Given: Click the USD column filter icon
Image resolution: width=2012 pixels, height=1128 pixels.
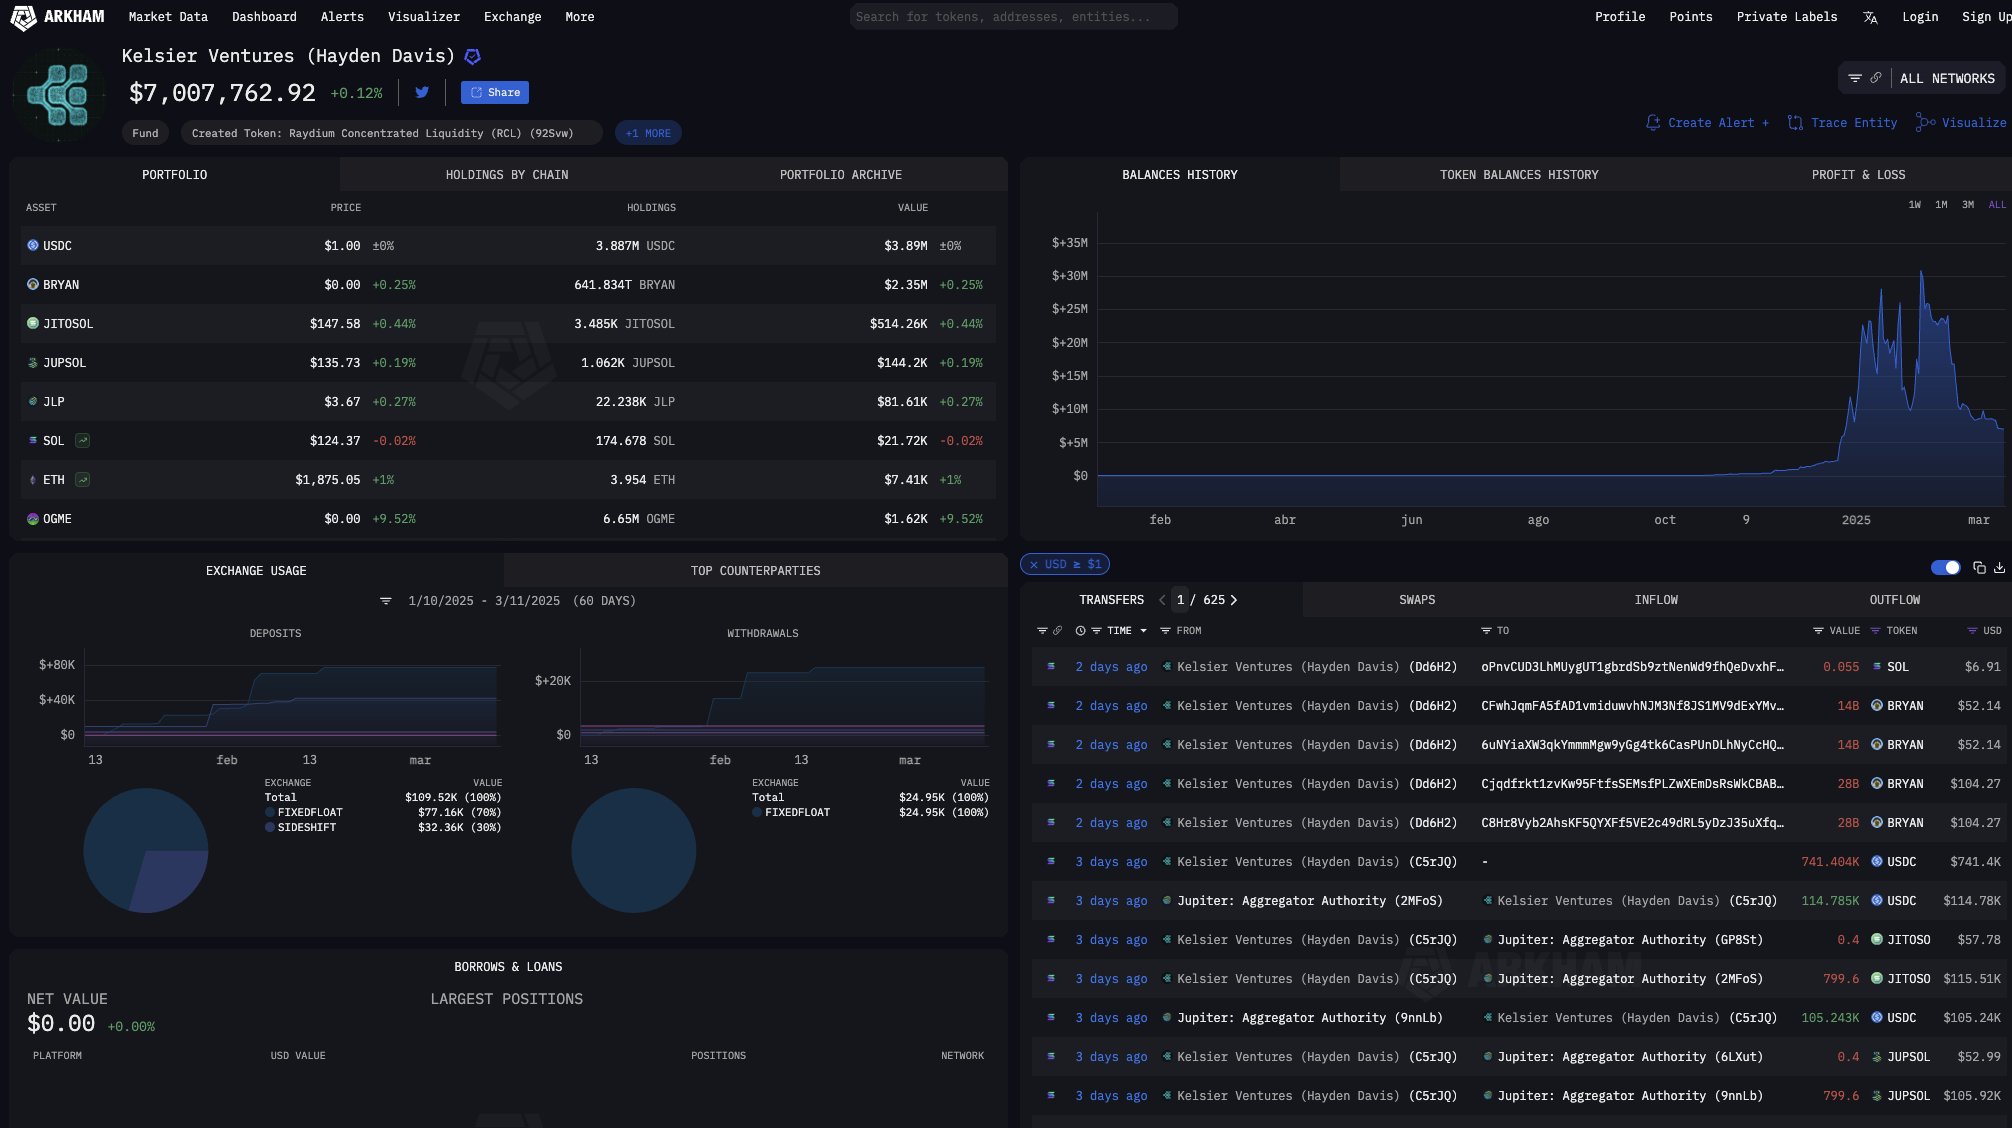Looking at the screenshot, I should click(1972, 631).
